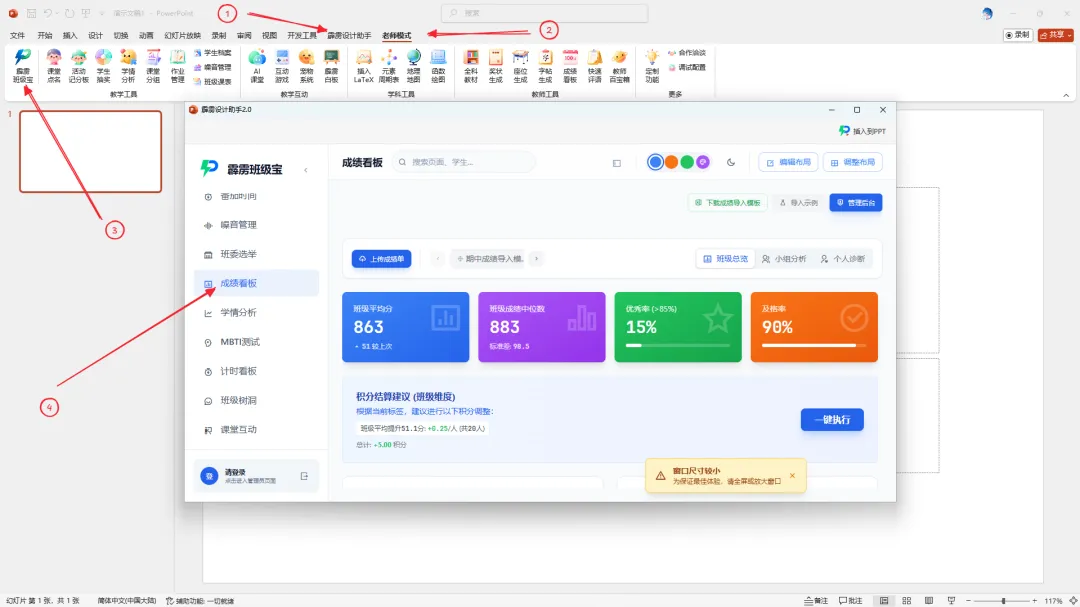Click the 一键执行 button
This screenshot has height=607, width=1080.
point(832,420)
